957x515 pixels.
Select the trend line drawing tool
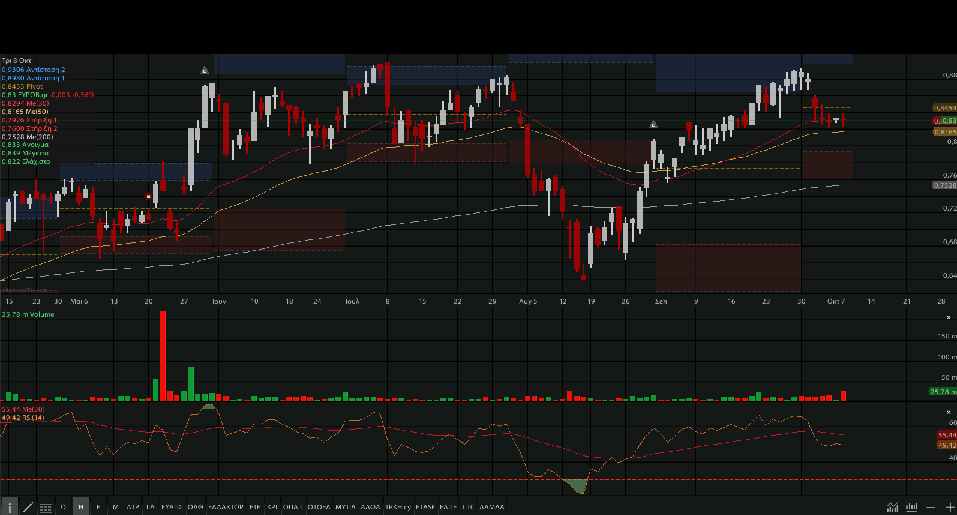click(27, 507)
